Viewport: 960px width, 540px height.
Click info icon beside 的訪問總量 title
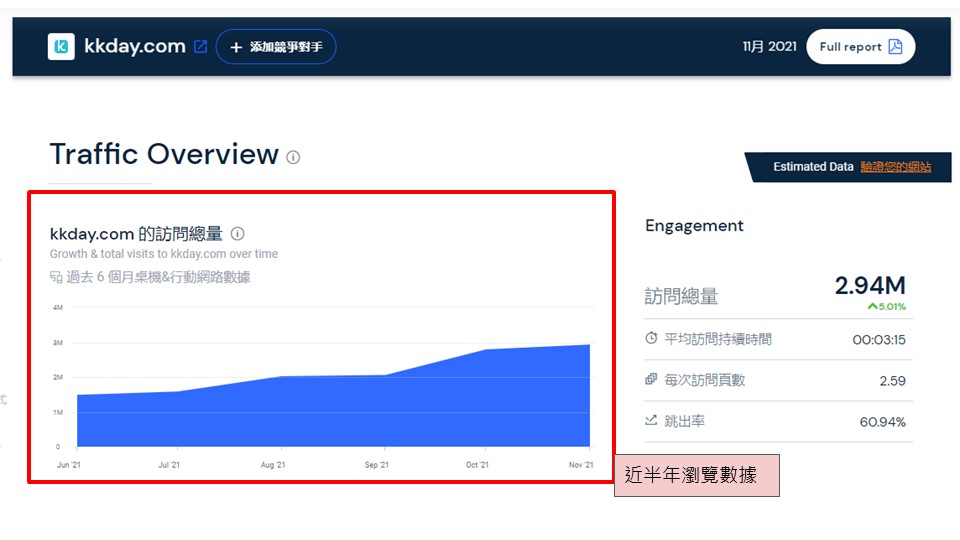(x=238, y=233)
